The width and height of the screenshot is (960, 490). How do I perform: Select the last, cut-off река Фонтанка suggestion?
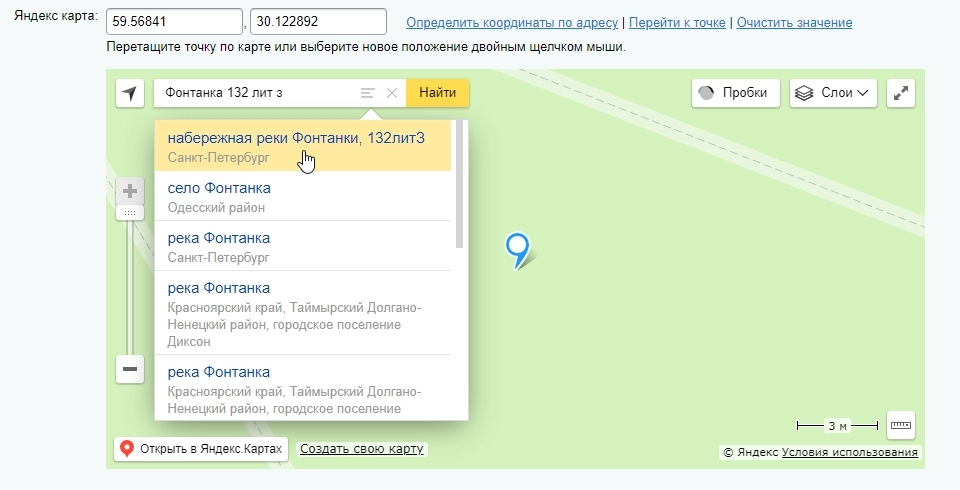pyautogui.click(x=303, y=388)
